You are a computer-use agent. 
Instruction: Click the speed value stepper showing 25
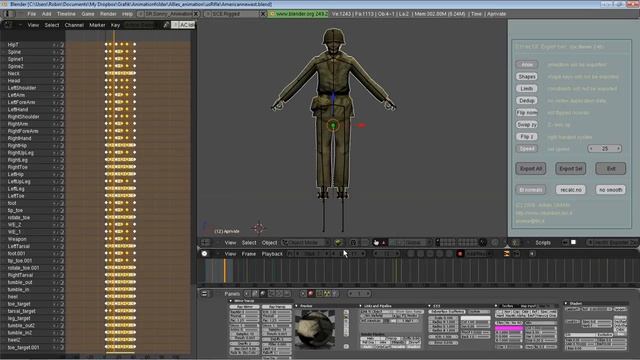pos(605,149)
